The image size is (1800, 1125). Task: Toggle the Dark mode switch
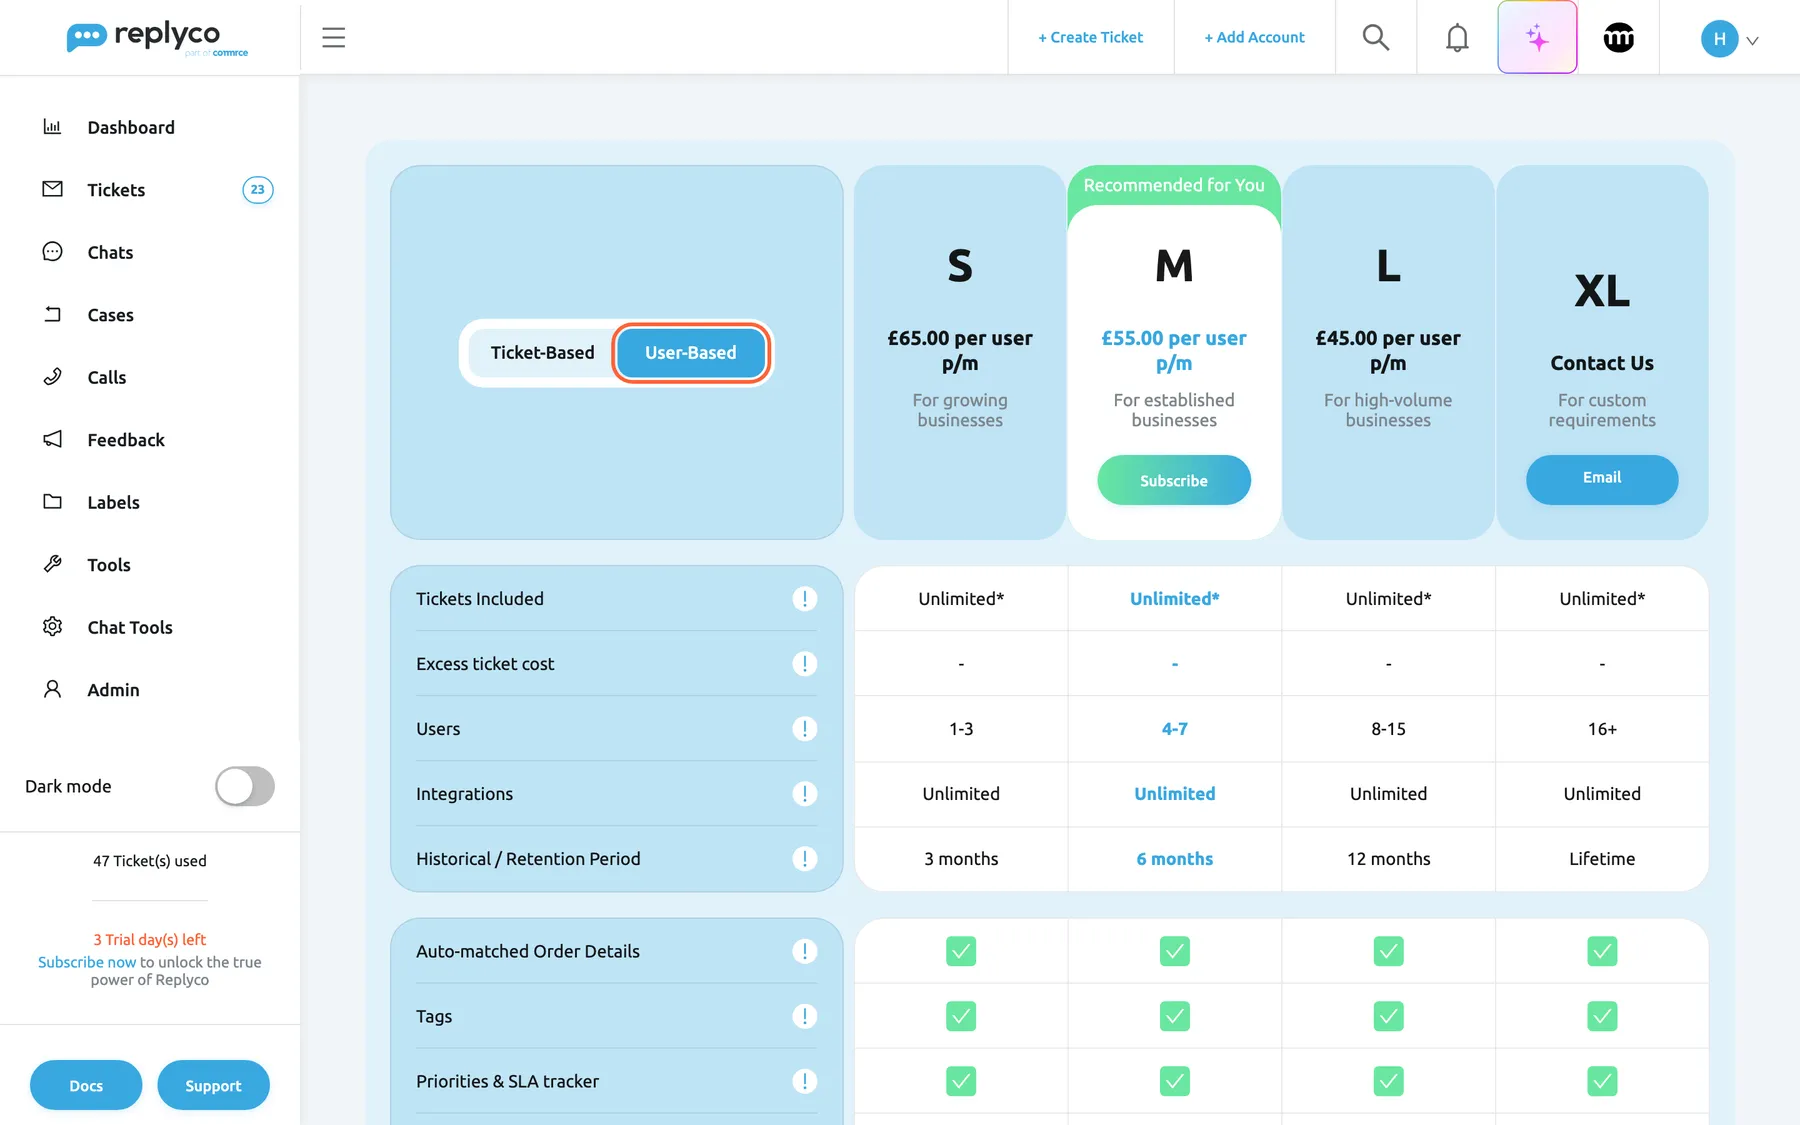[245, 786]
